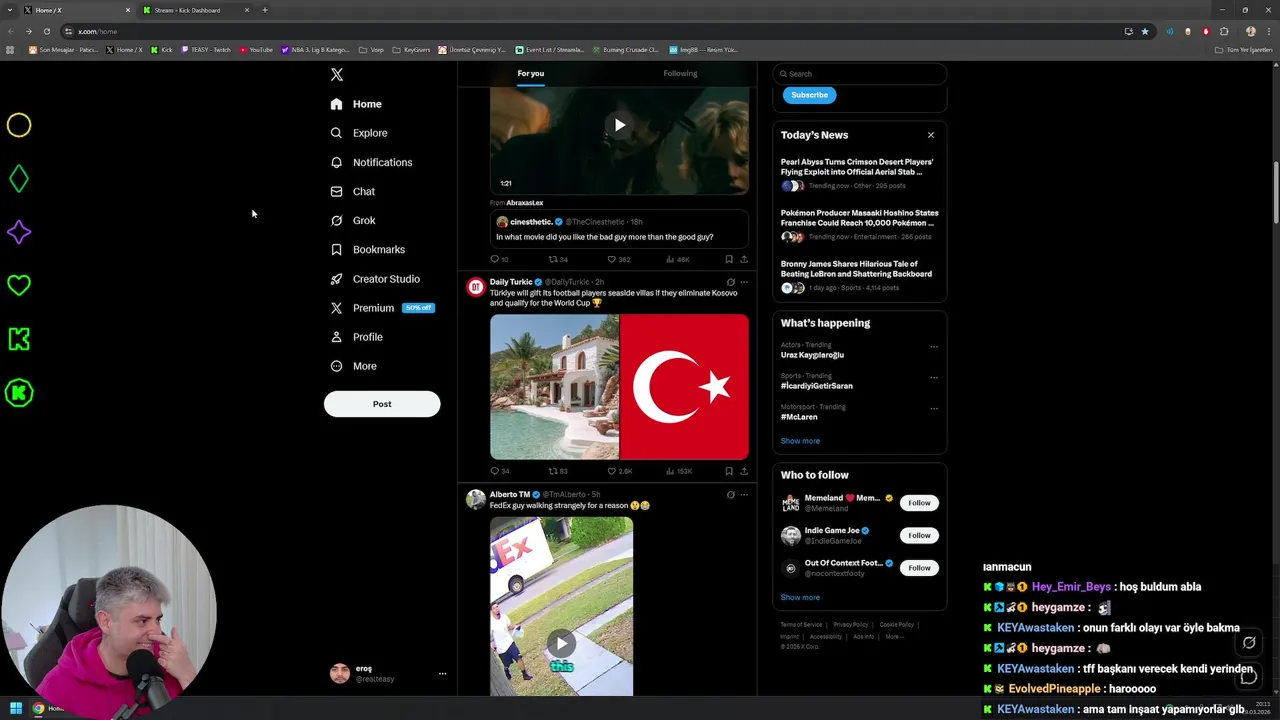Open Alberto TM profile avatar

coord(476,499)
